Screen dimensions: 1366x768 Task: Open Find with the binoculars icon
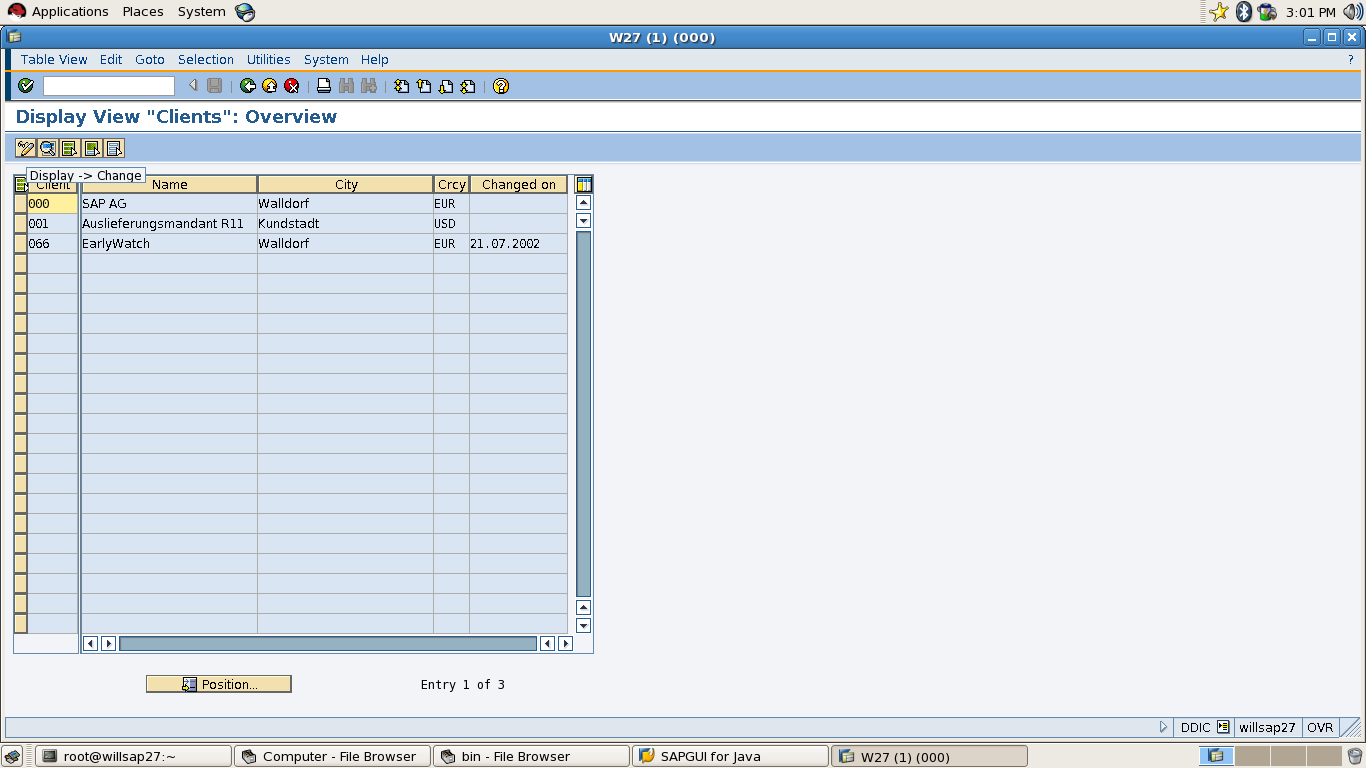click(x=346, y=86)
